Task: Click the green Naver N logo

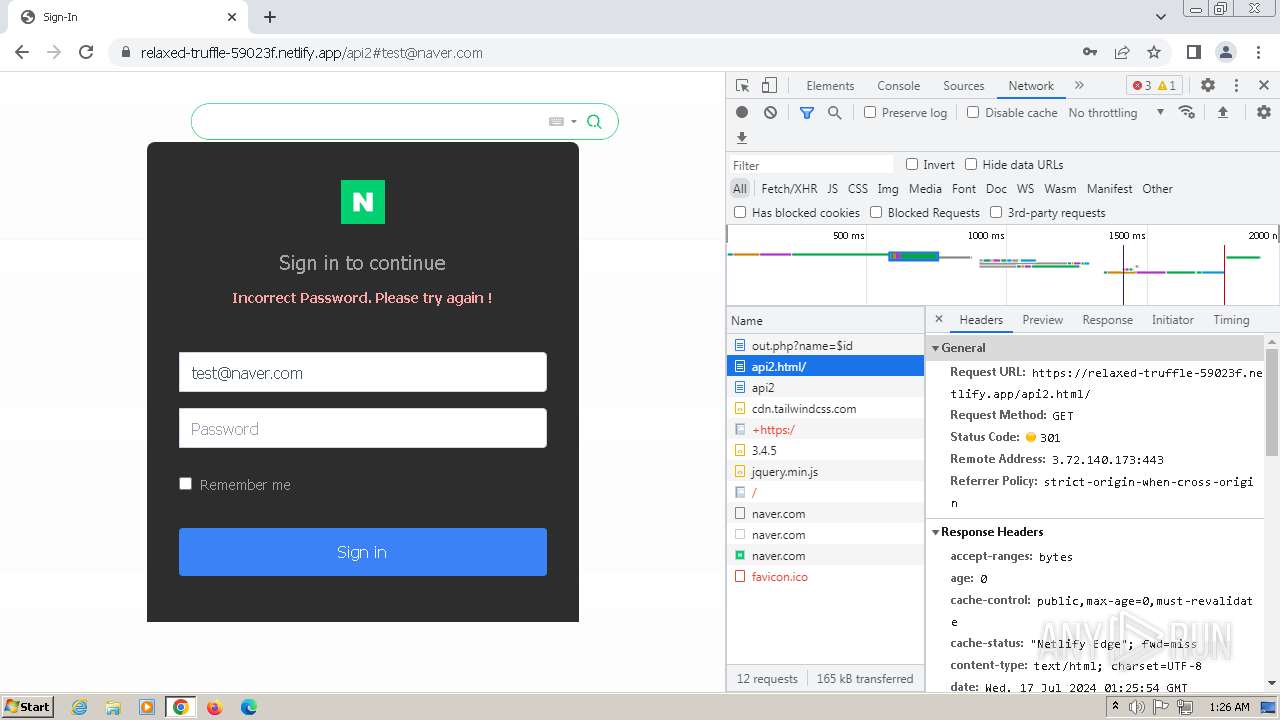Action: coord(363,202)
